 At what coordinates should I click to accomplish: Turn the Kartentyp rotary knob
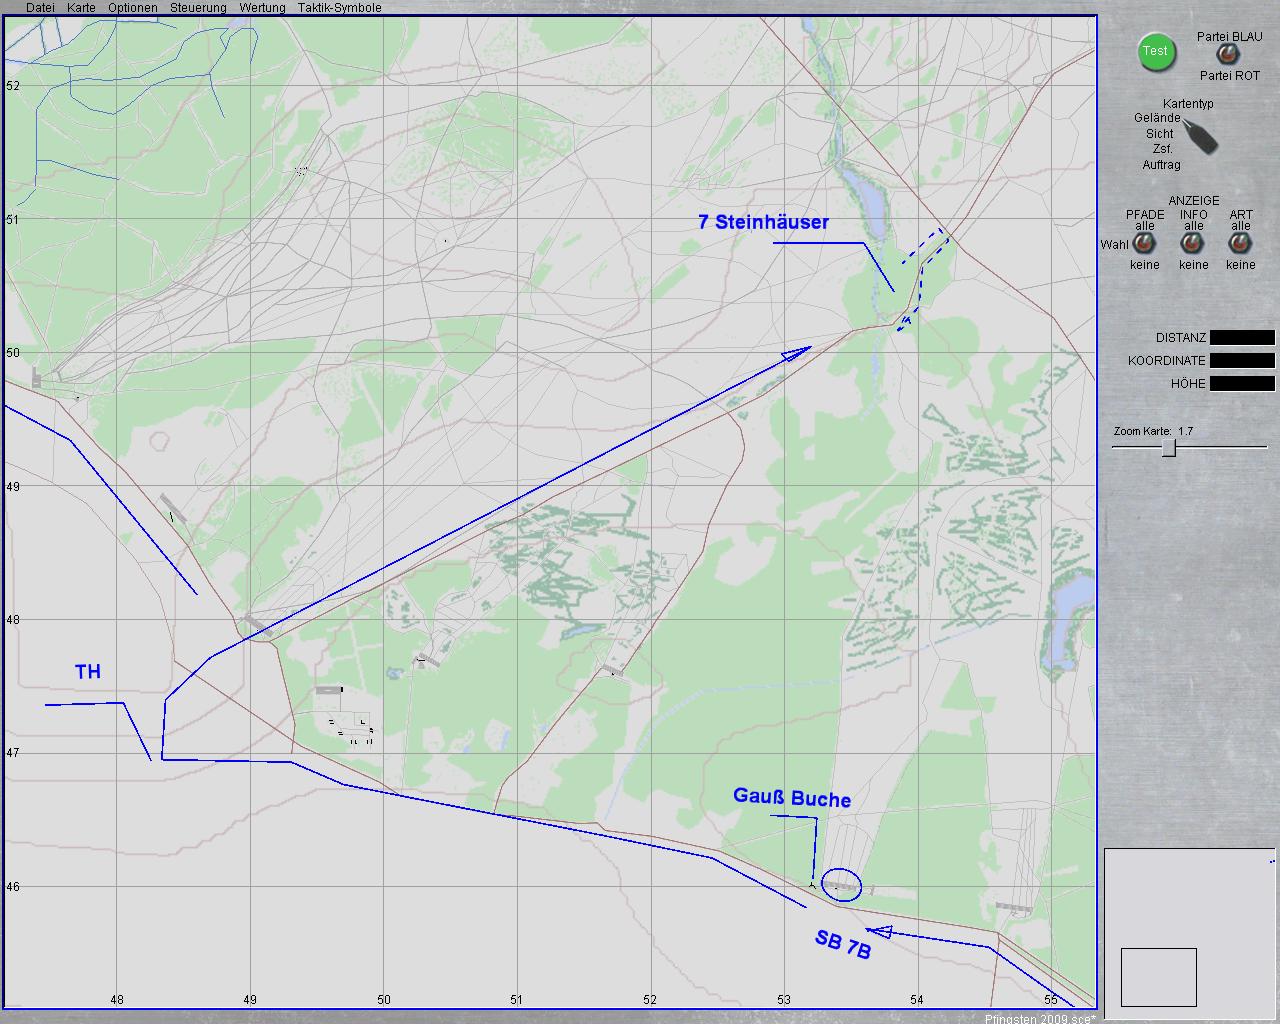1198,135
